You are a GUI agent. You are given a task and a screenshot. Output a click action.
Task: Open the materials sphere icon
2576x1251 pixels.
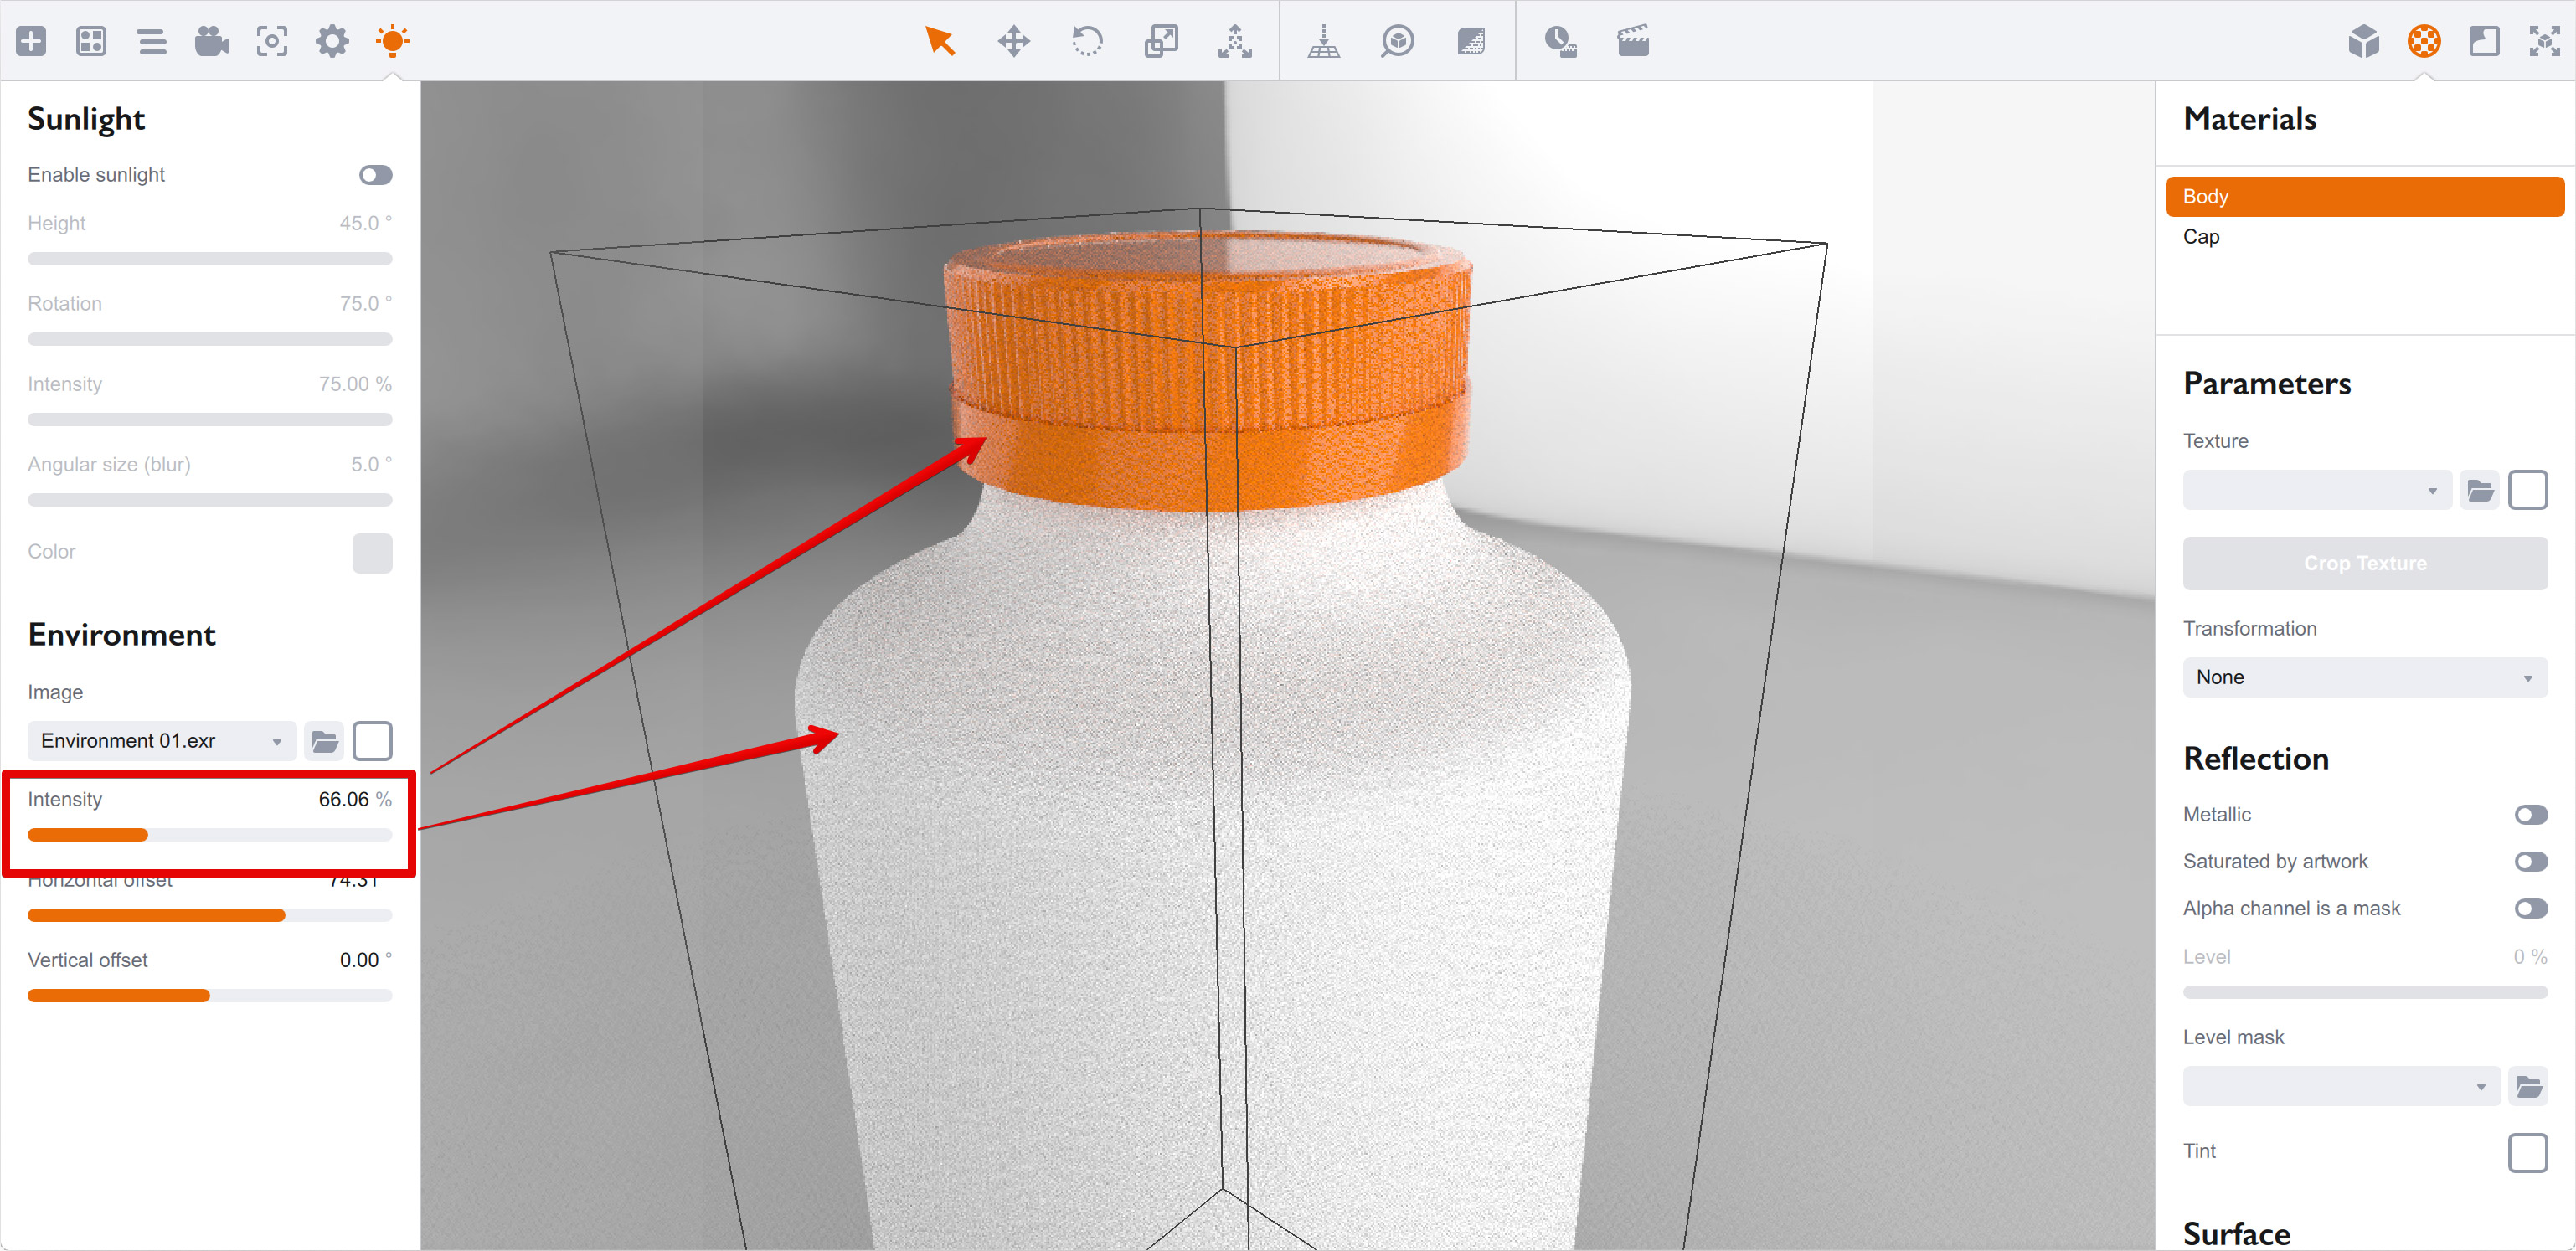(x=2423, y=41)
